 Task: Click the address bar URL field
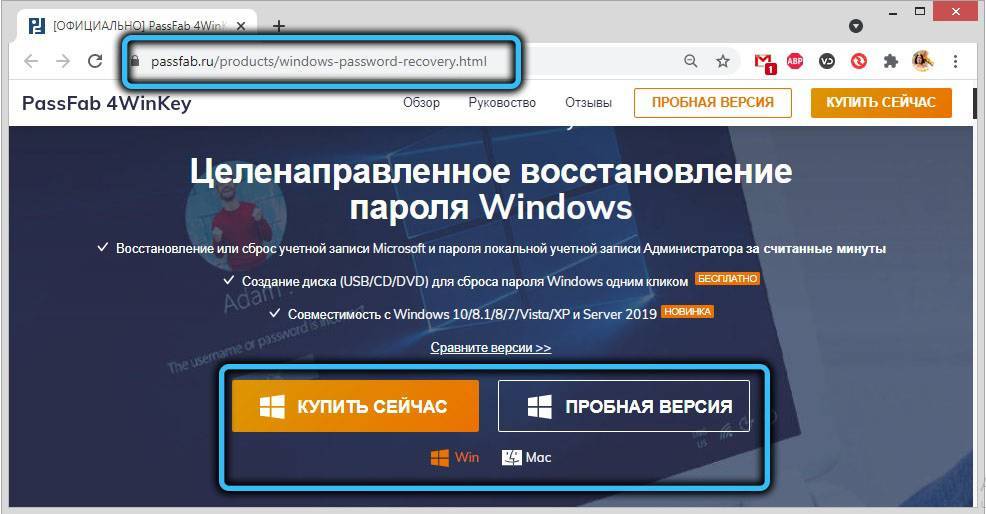400,61
